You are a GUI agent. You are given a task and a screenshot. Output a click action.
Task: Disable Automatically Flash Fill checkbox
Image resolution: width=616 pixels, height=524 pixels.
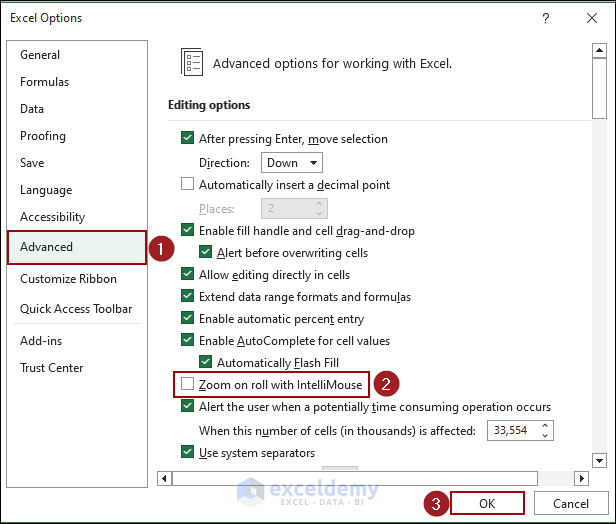pyautogui.click(x=205, y=363)
